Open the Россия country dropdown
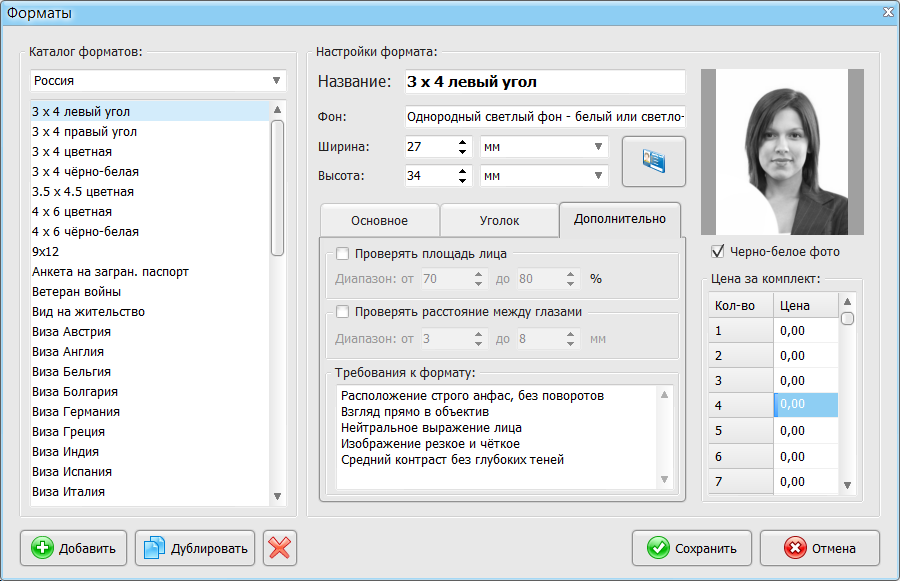The width and height of the screenshot is (900, 581). [x=158, y=81]
